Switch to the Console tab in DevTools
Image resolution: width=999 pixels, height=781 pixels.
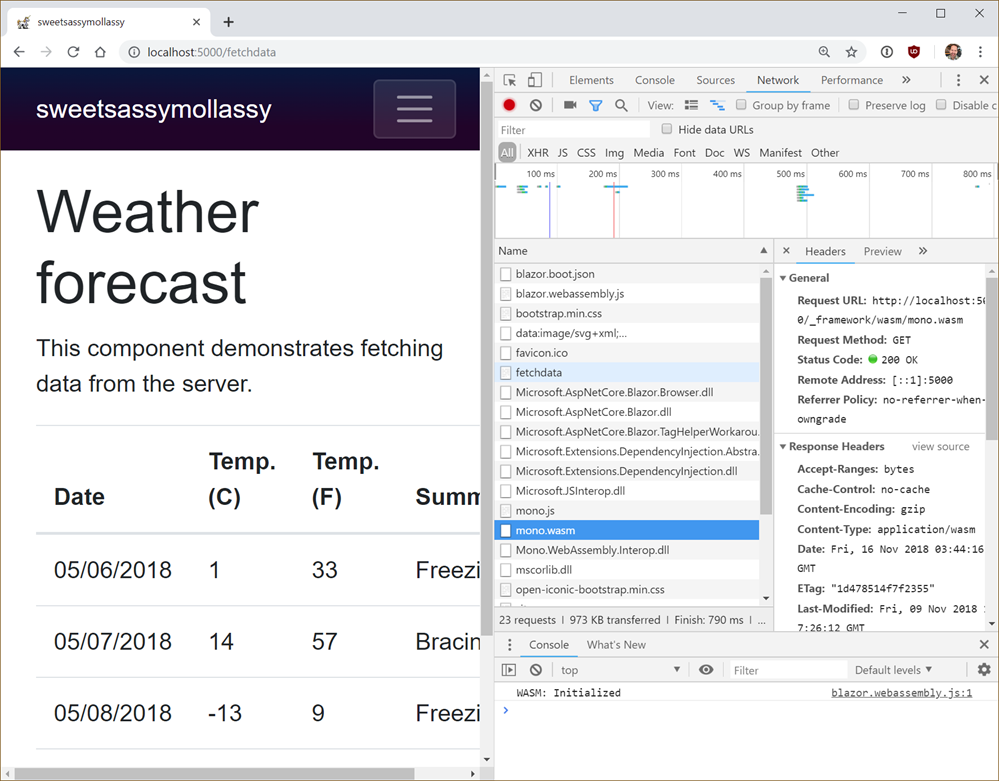coord(654,80)
